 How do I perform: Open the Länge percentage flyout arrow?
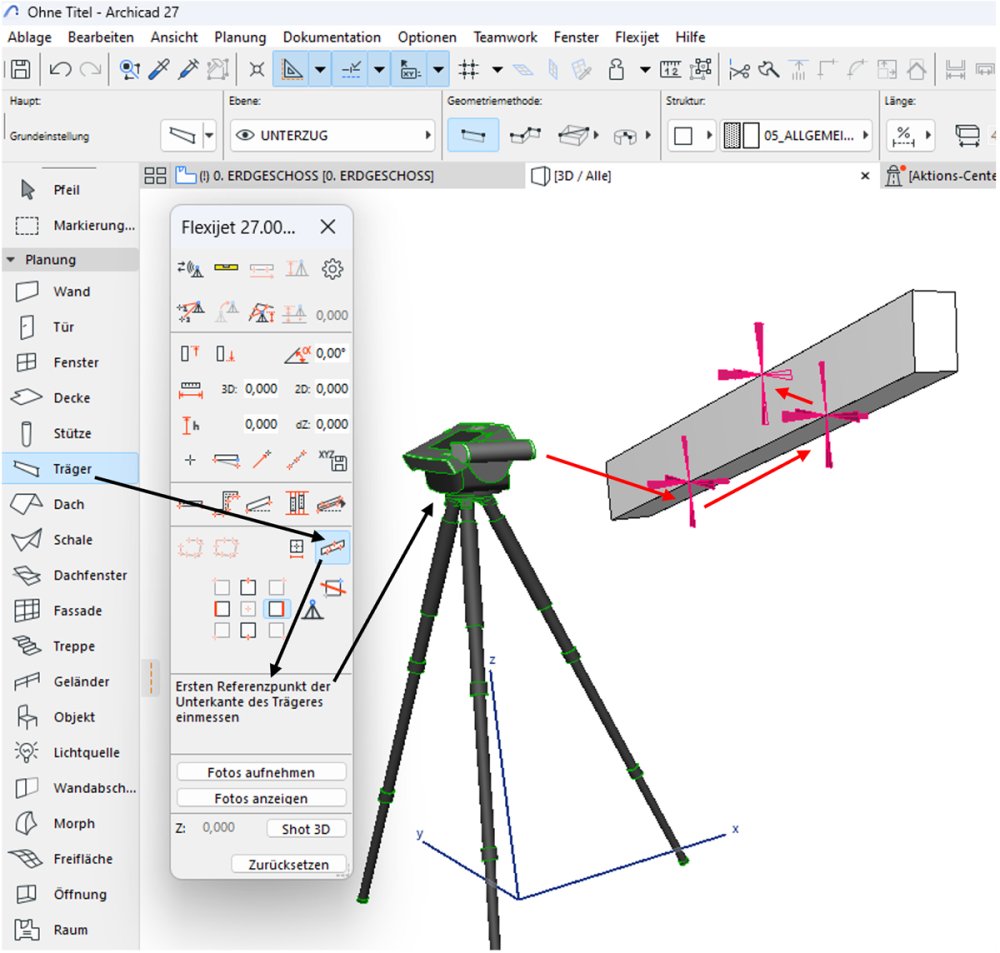(928, 135)
